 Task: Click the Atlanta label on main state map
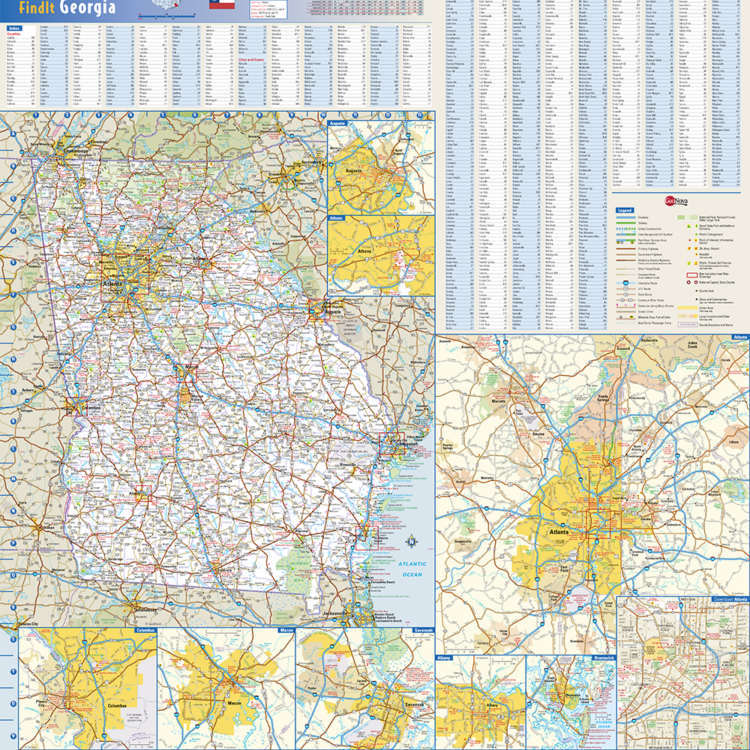[x=112, y=283]
